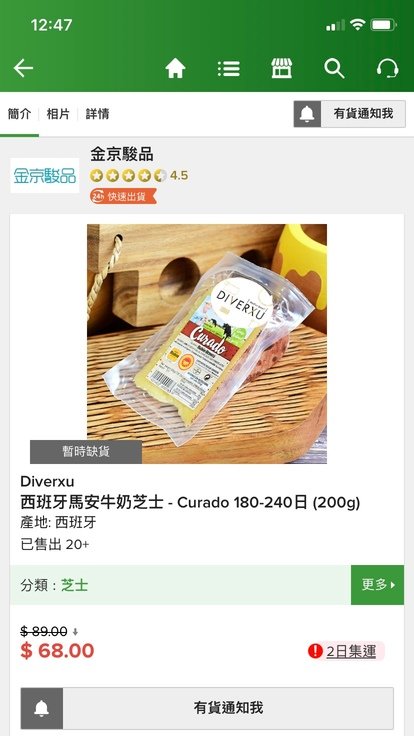This screenshot has height=736, width=414.
Task: View the Diverxu cheese product image
Action: (x=207, y=344)
